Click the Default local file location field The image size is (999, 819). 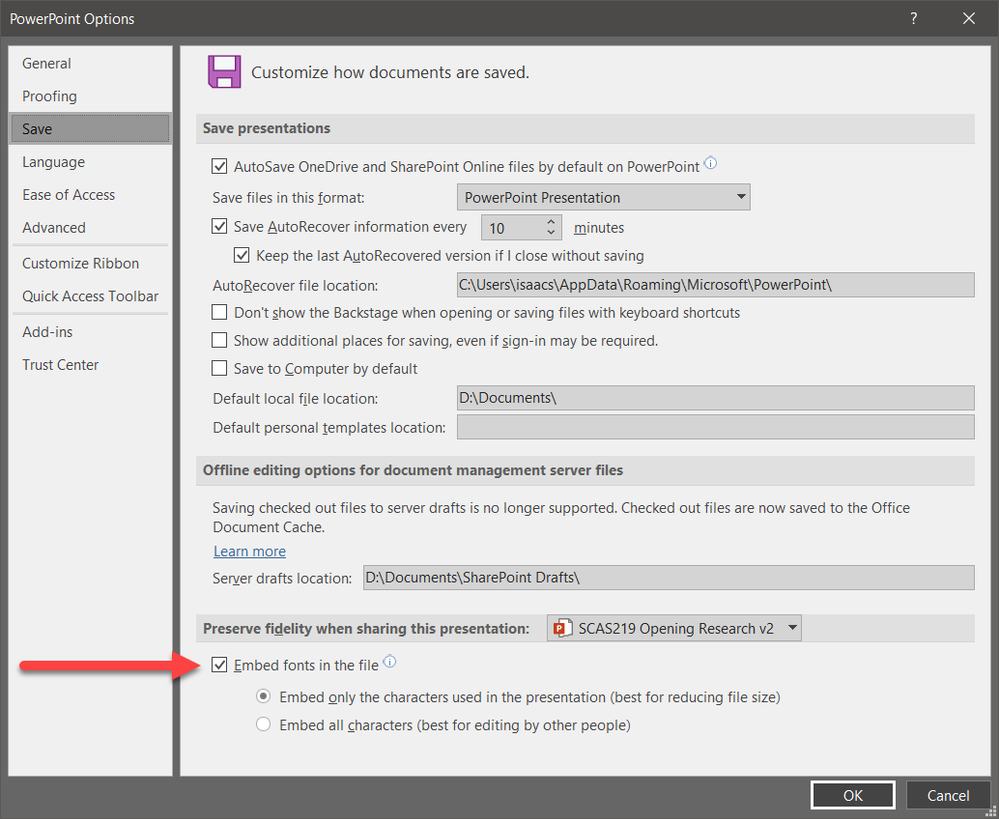click(715, 398)
